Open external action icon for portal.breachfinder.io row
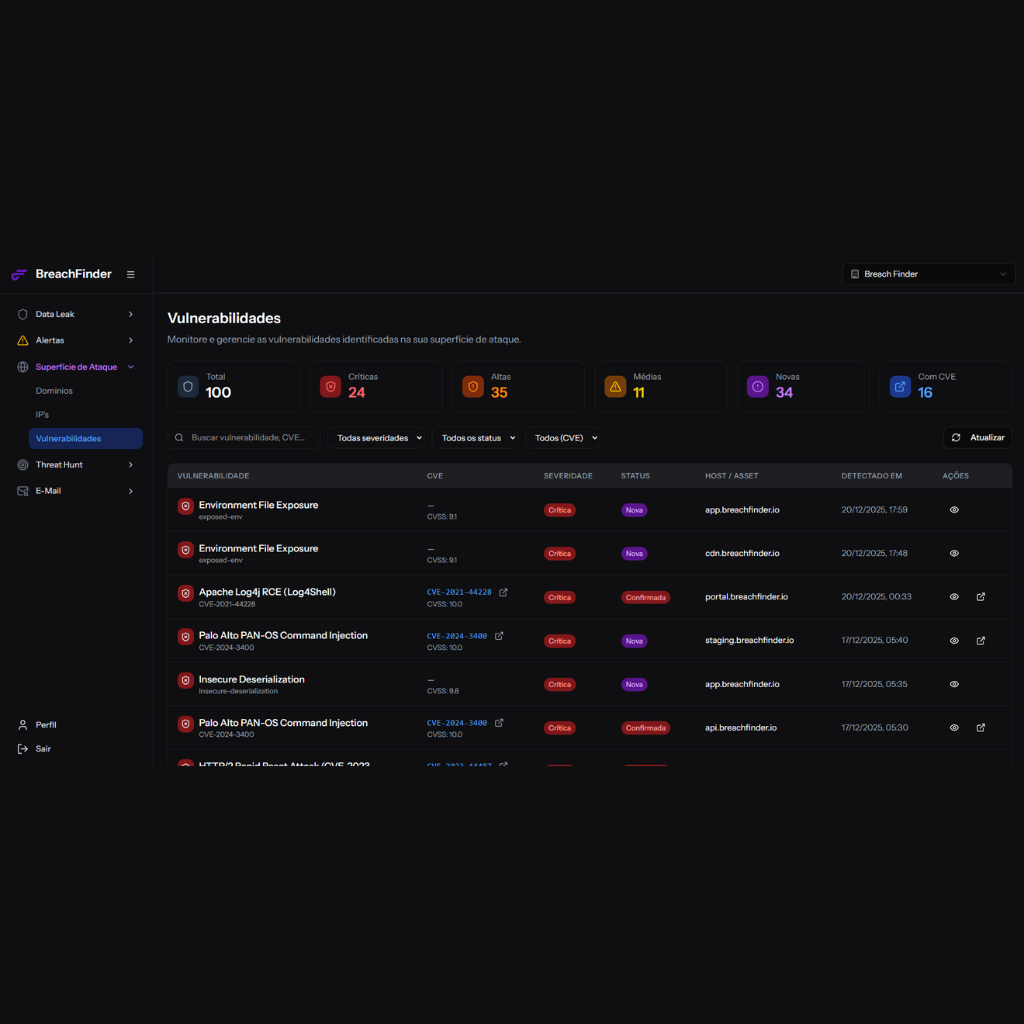1024x1024 pixels. point(981,597)
